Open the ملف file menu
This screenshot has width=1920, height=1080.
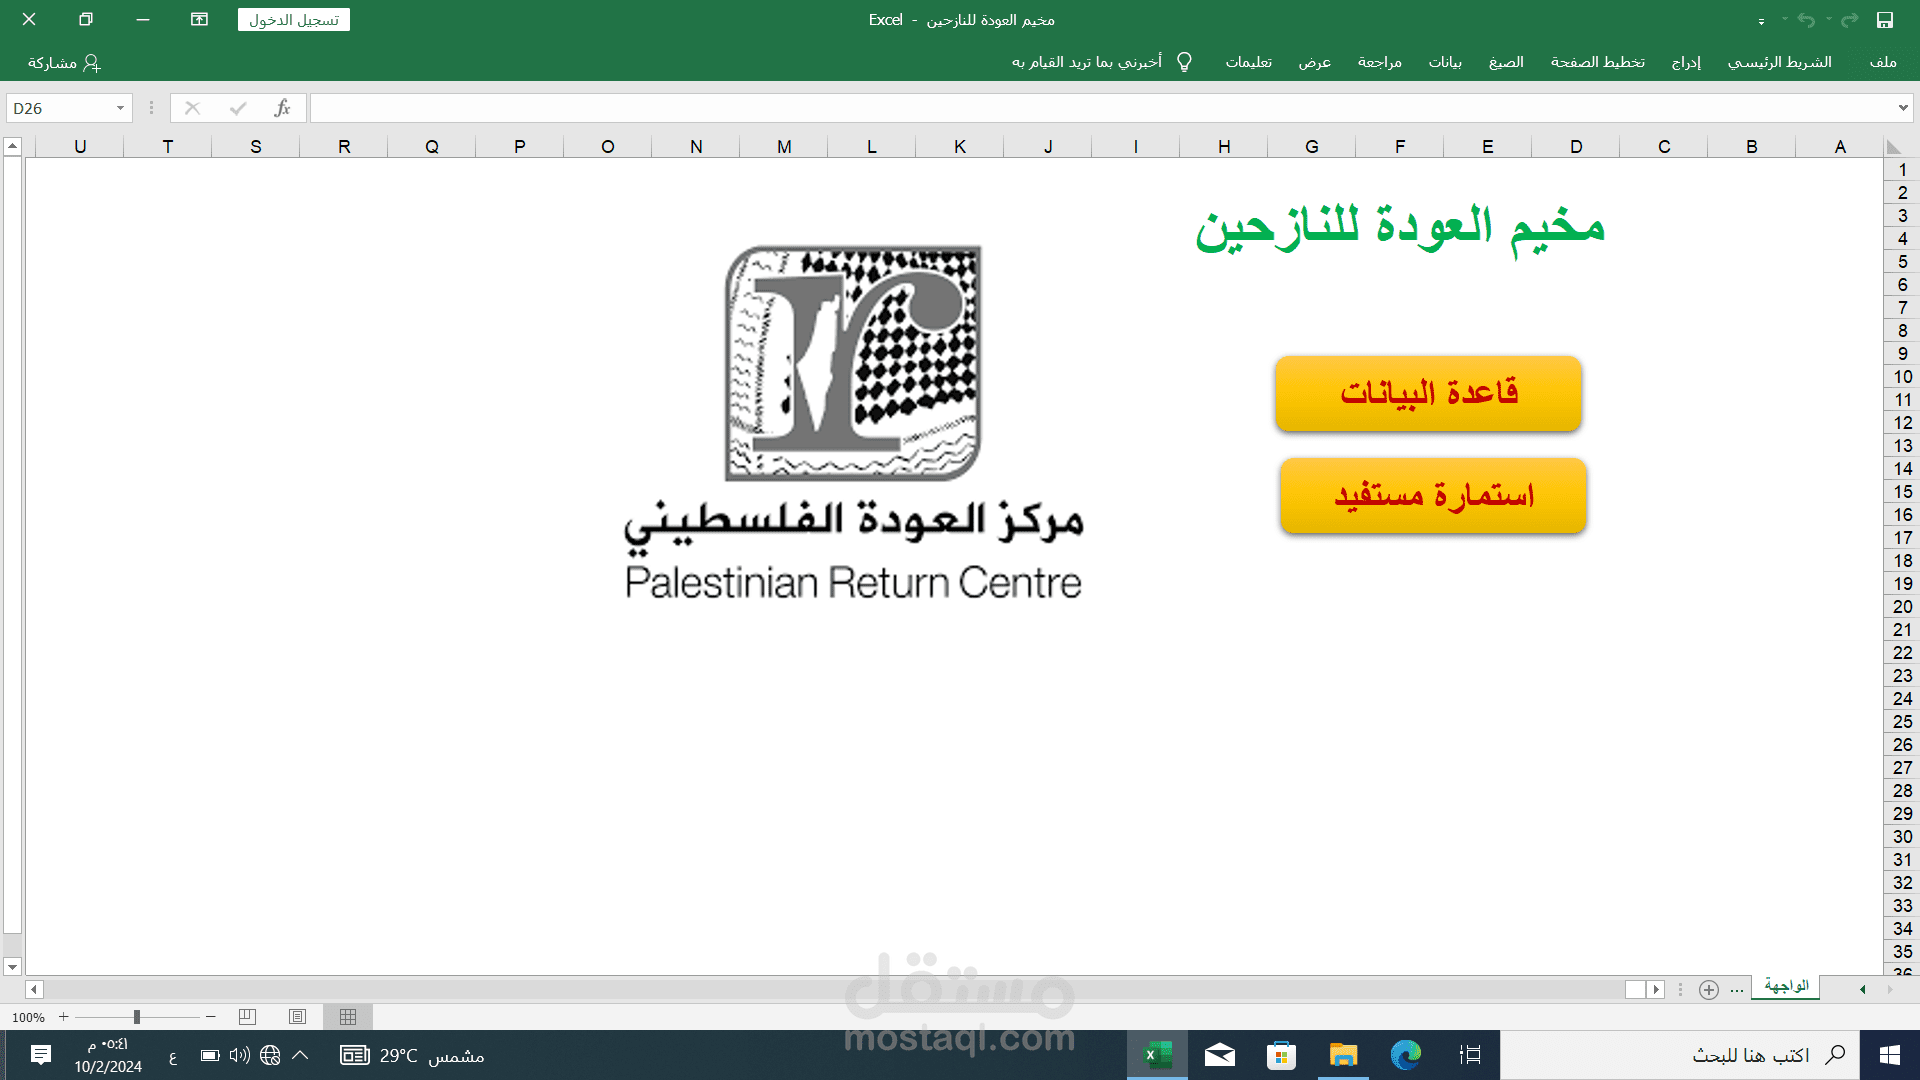tap(1883, 62)
